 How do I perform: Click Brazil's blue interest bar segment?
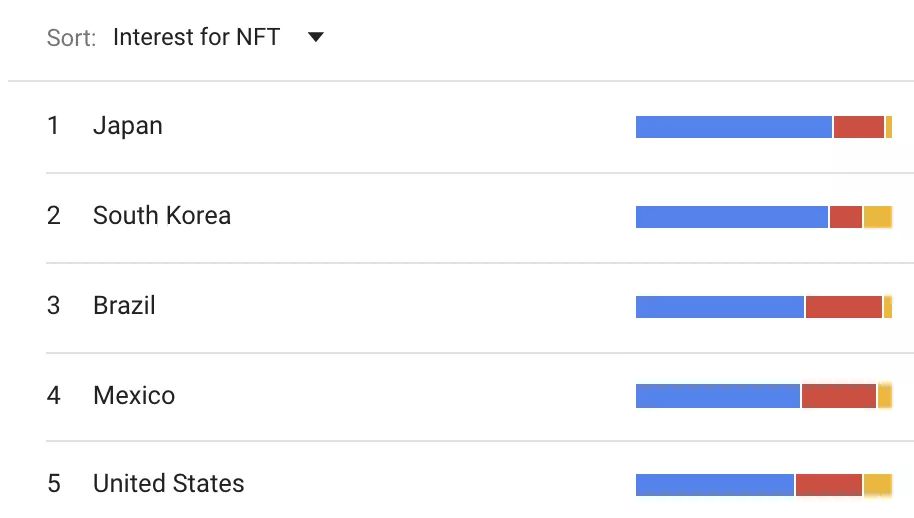(x=720, y=307)
